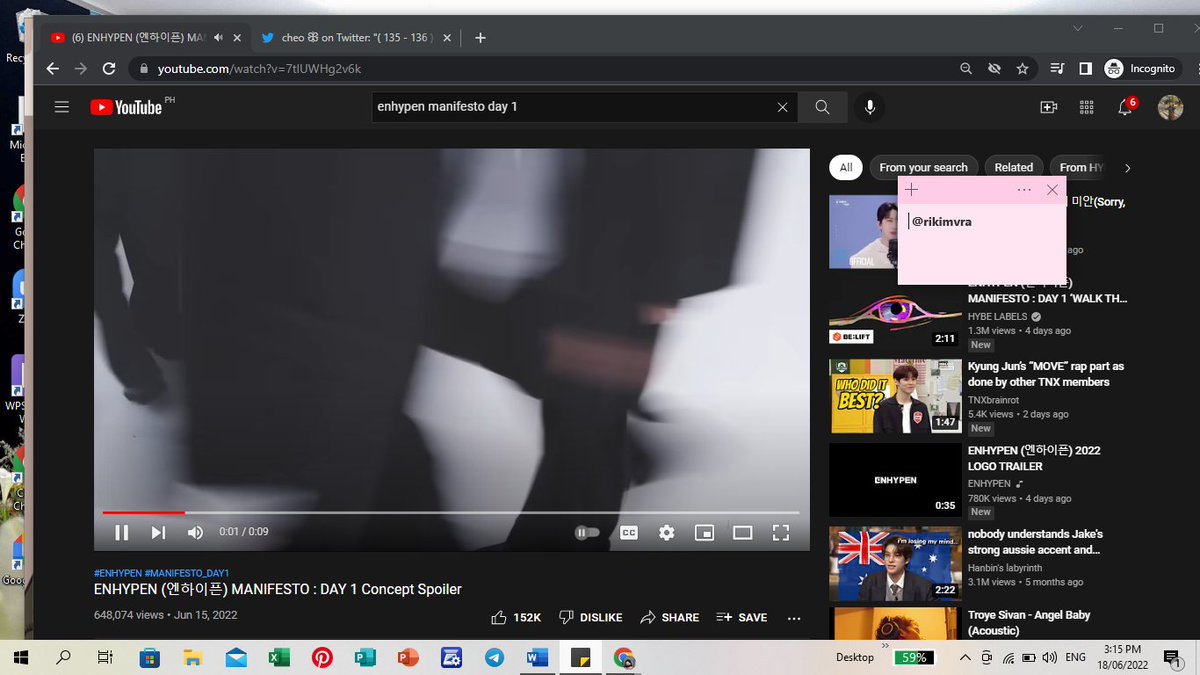Image resolution: width=1200 pixels, height=675 pixels.
Task: Open Telegram from the taskbar
Action: 494,658
